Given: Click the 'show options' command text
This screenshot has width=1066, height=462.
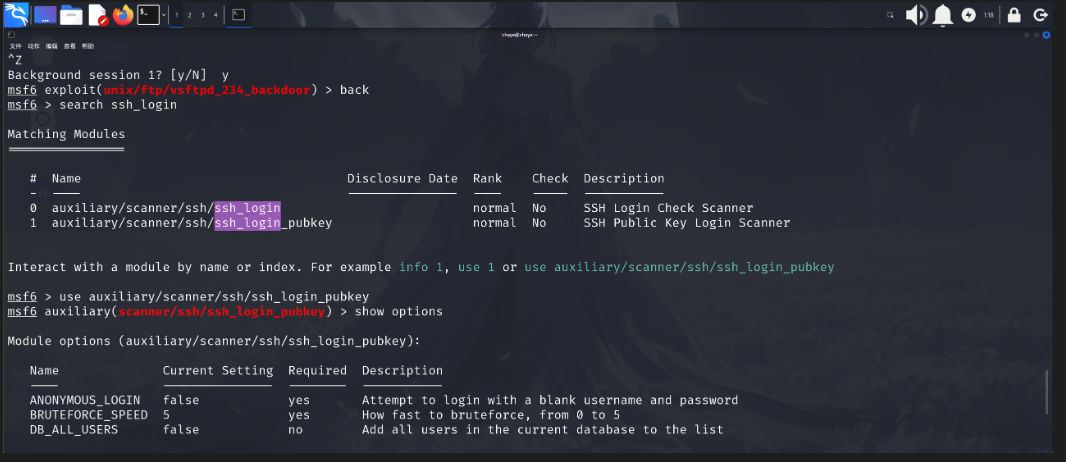Looking at the screenshot, I should (398, 312).
